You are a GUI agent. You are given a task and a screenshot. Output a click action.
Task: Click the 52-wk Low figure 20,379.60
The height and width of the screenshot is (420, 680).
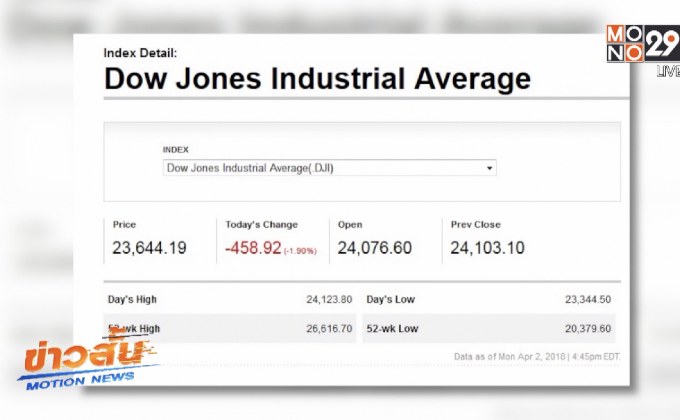click(x=587, y=328)
